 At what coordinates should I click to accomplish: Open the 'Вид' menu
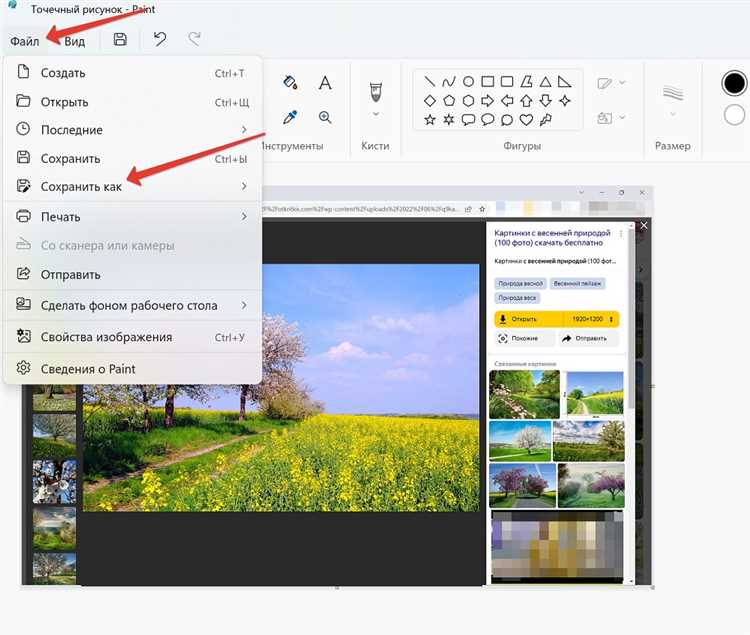pyautogui.click(x=75, y=41)
